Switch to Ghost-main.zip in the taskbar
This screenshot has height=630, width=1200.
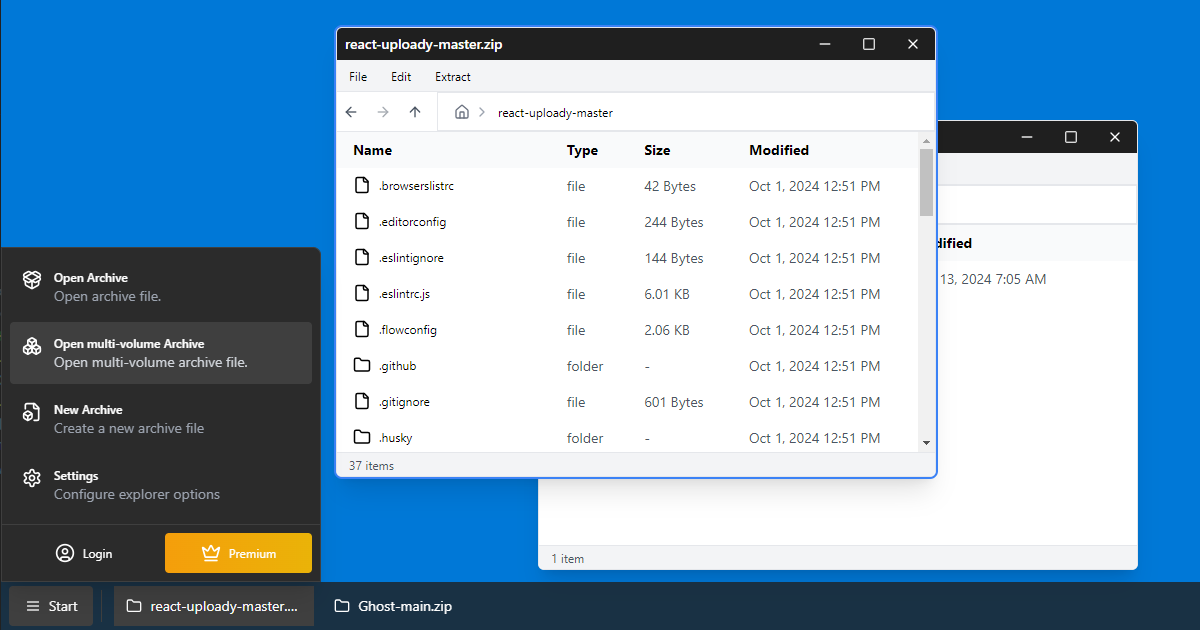pyautogui.click(x=393, y=605)
